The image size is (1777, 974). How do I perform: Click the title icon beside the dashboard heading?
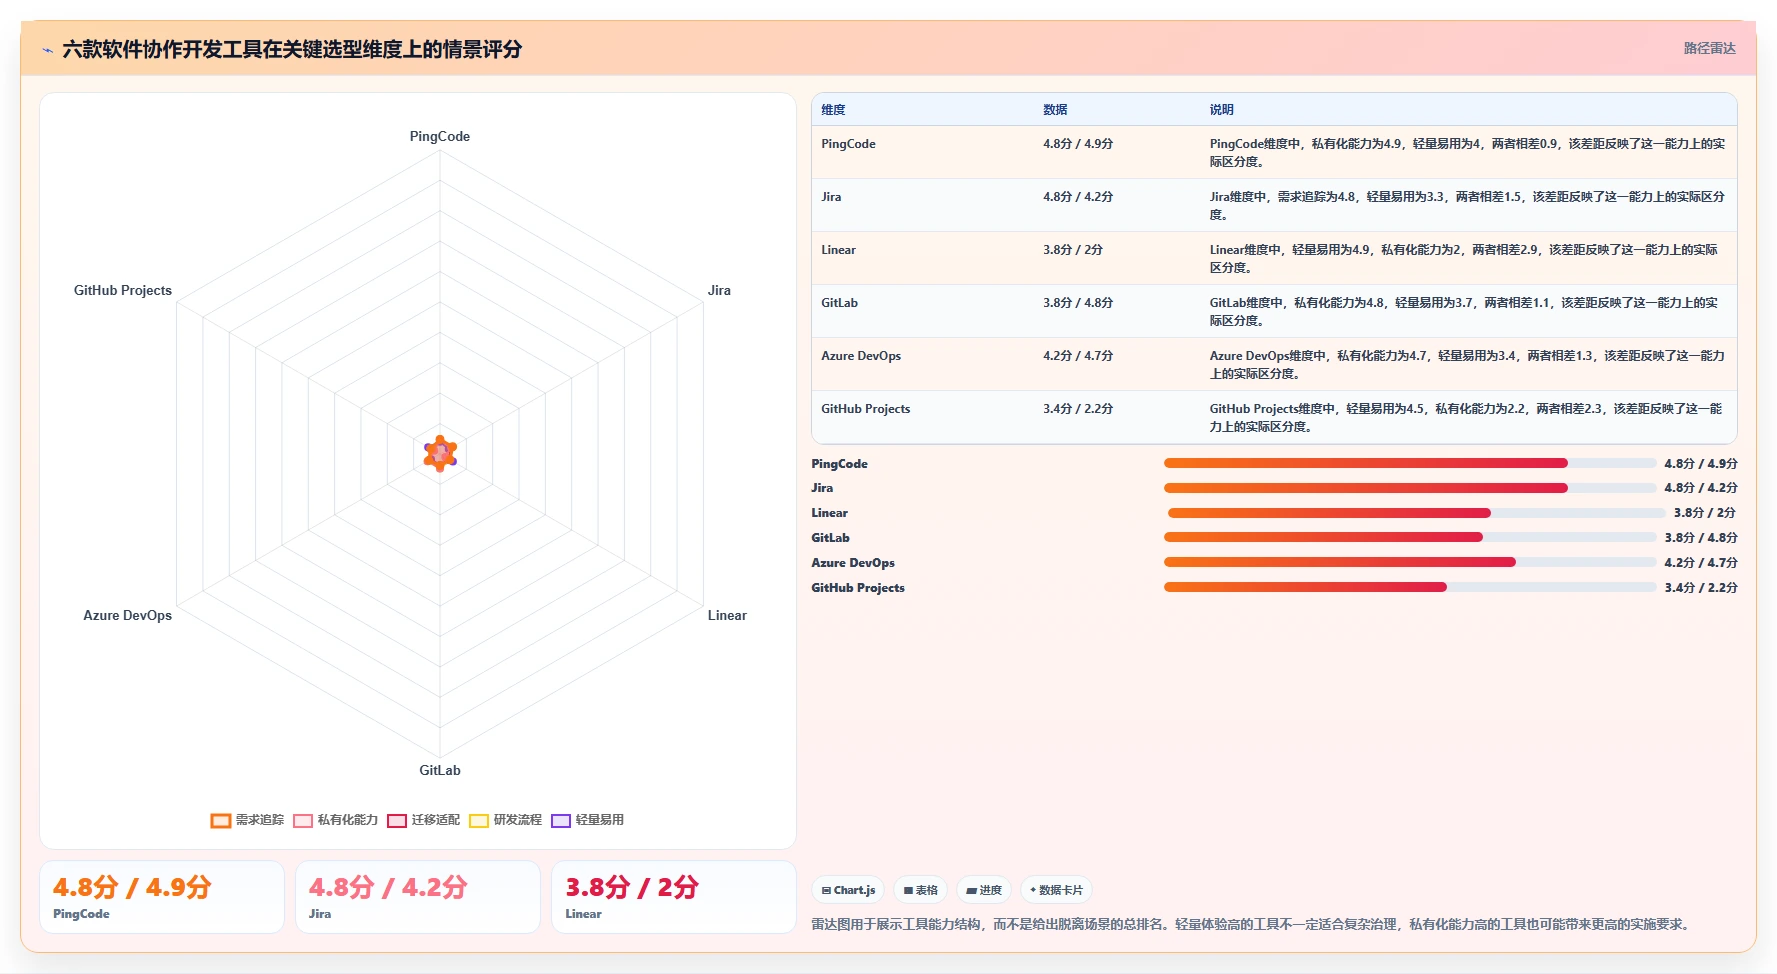47,50
